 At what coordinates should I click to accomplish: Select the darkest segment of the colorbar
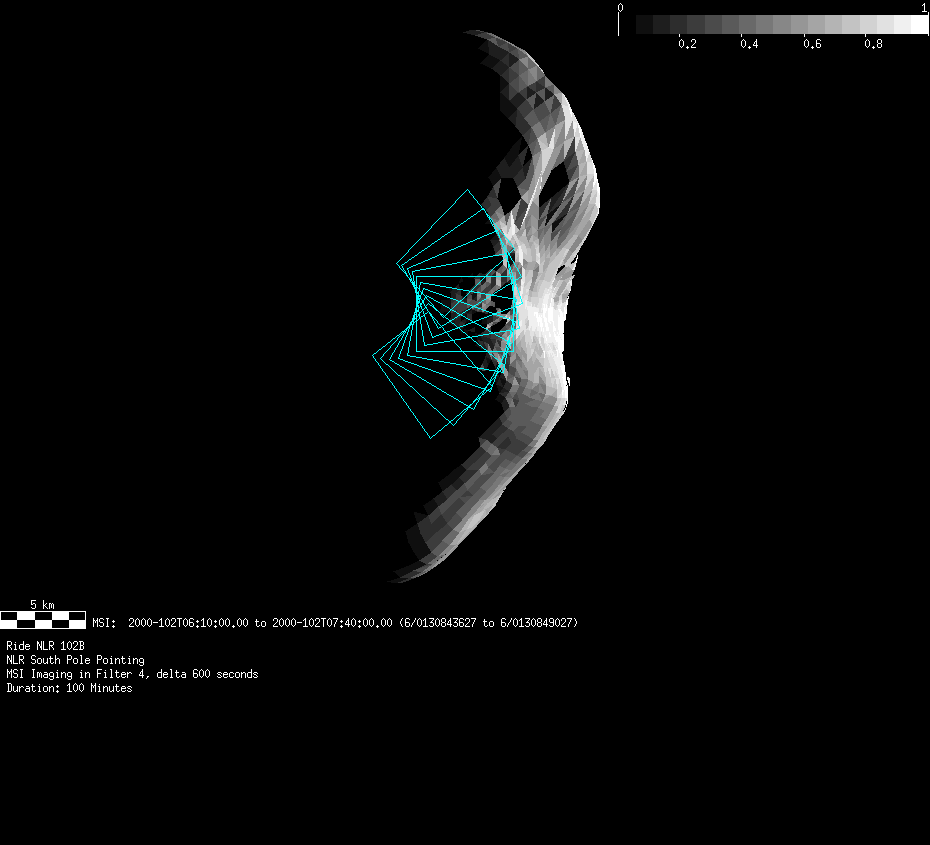click(644, 24)
